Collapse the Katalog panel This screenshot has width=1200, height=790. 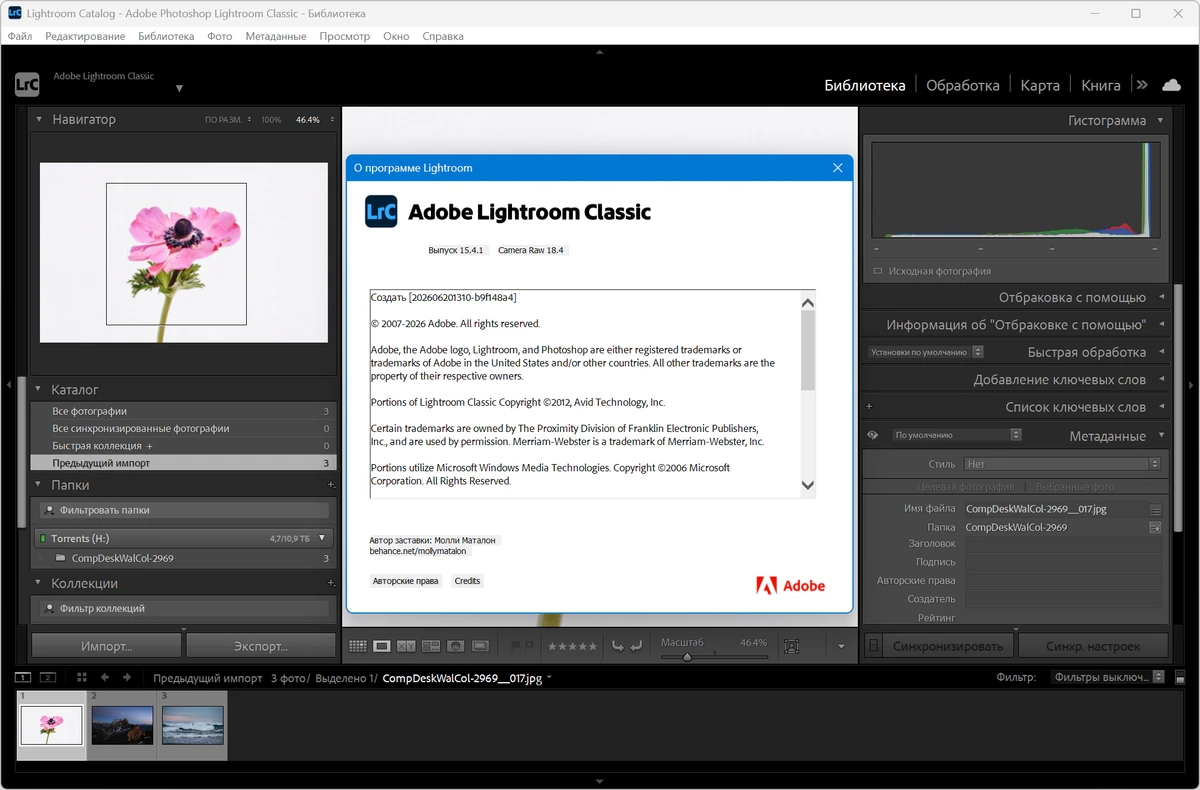pos(39,389)
